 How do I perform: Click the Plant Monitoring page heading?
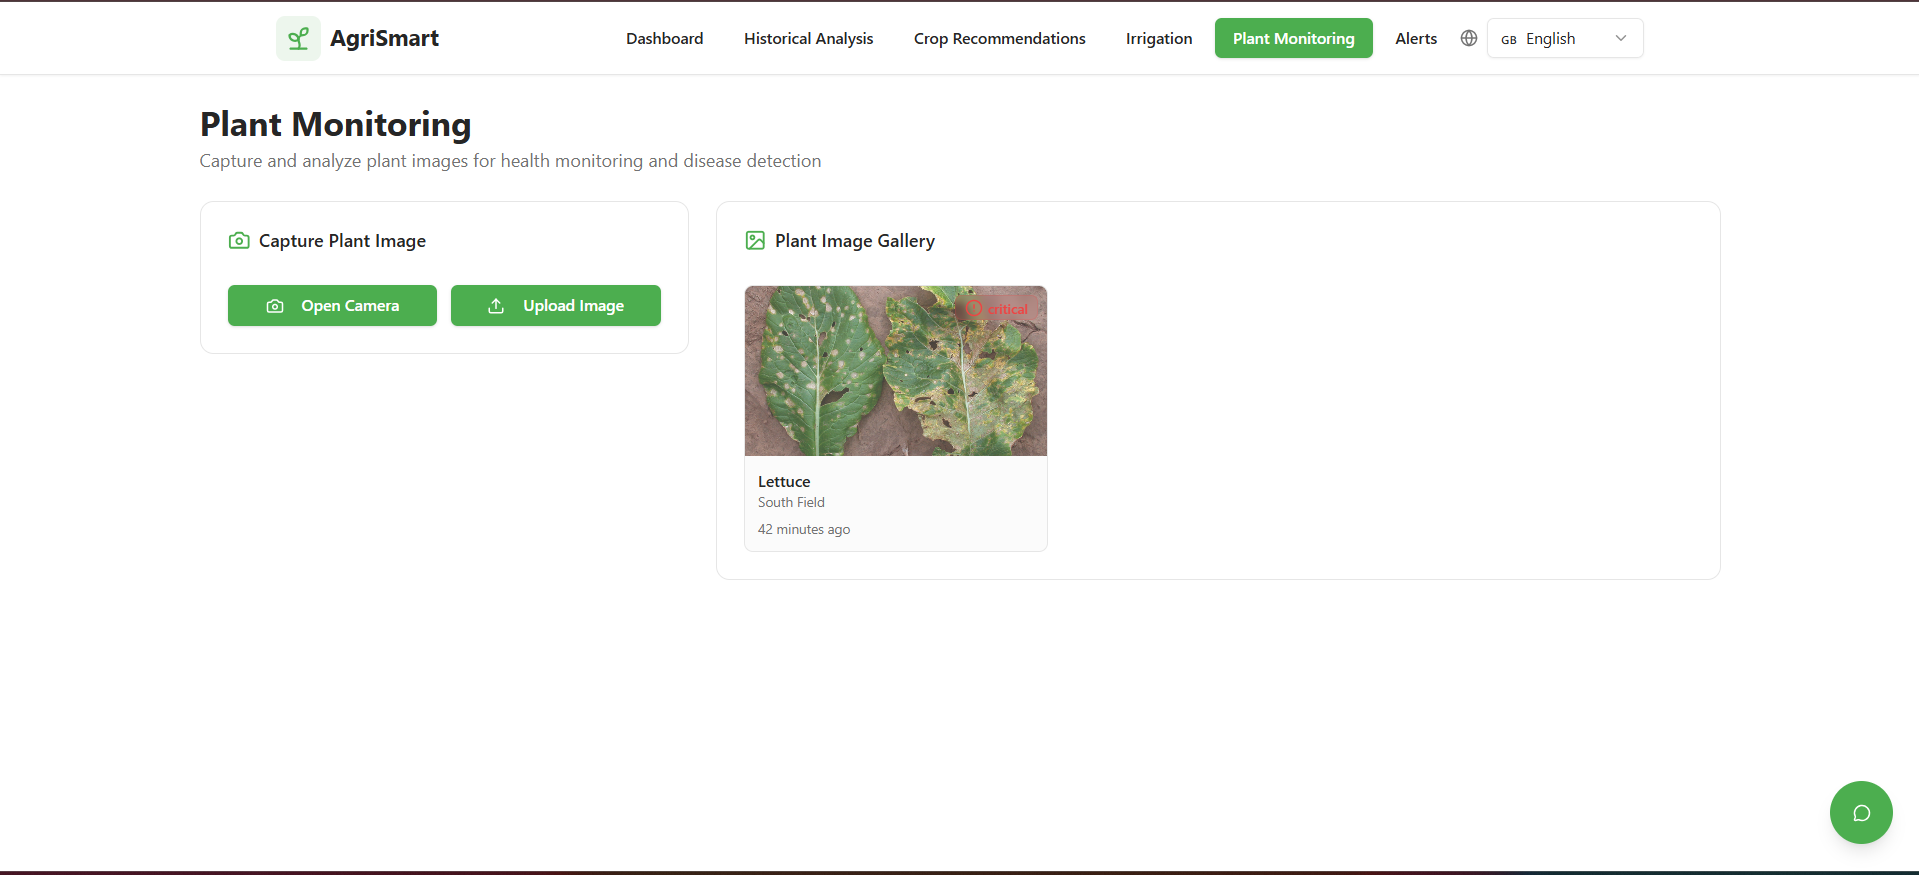(335, 125)
